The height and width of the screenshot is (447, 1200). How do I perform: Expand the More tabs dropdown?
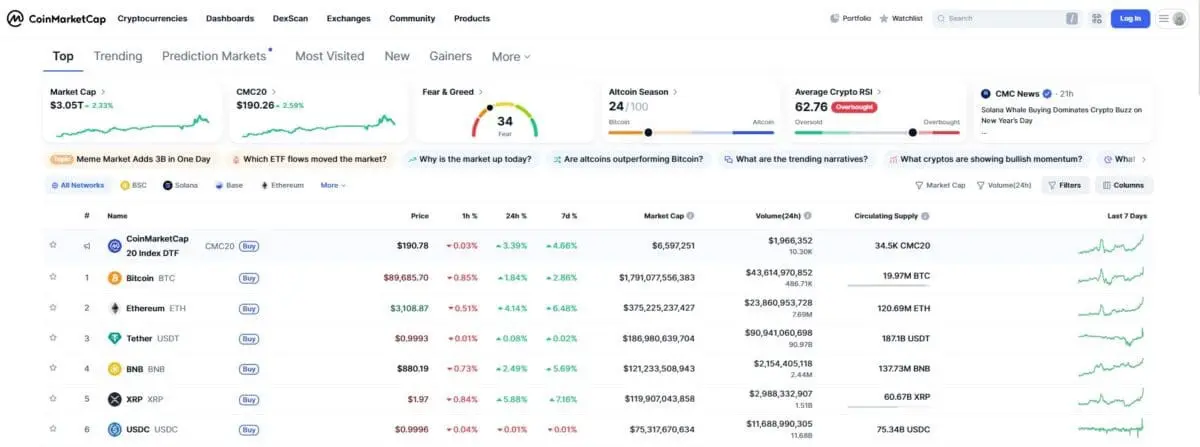511,57
